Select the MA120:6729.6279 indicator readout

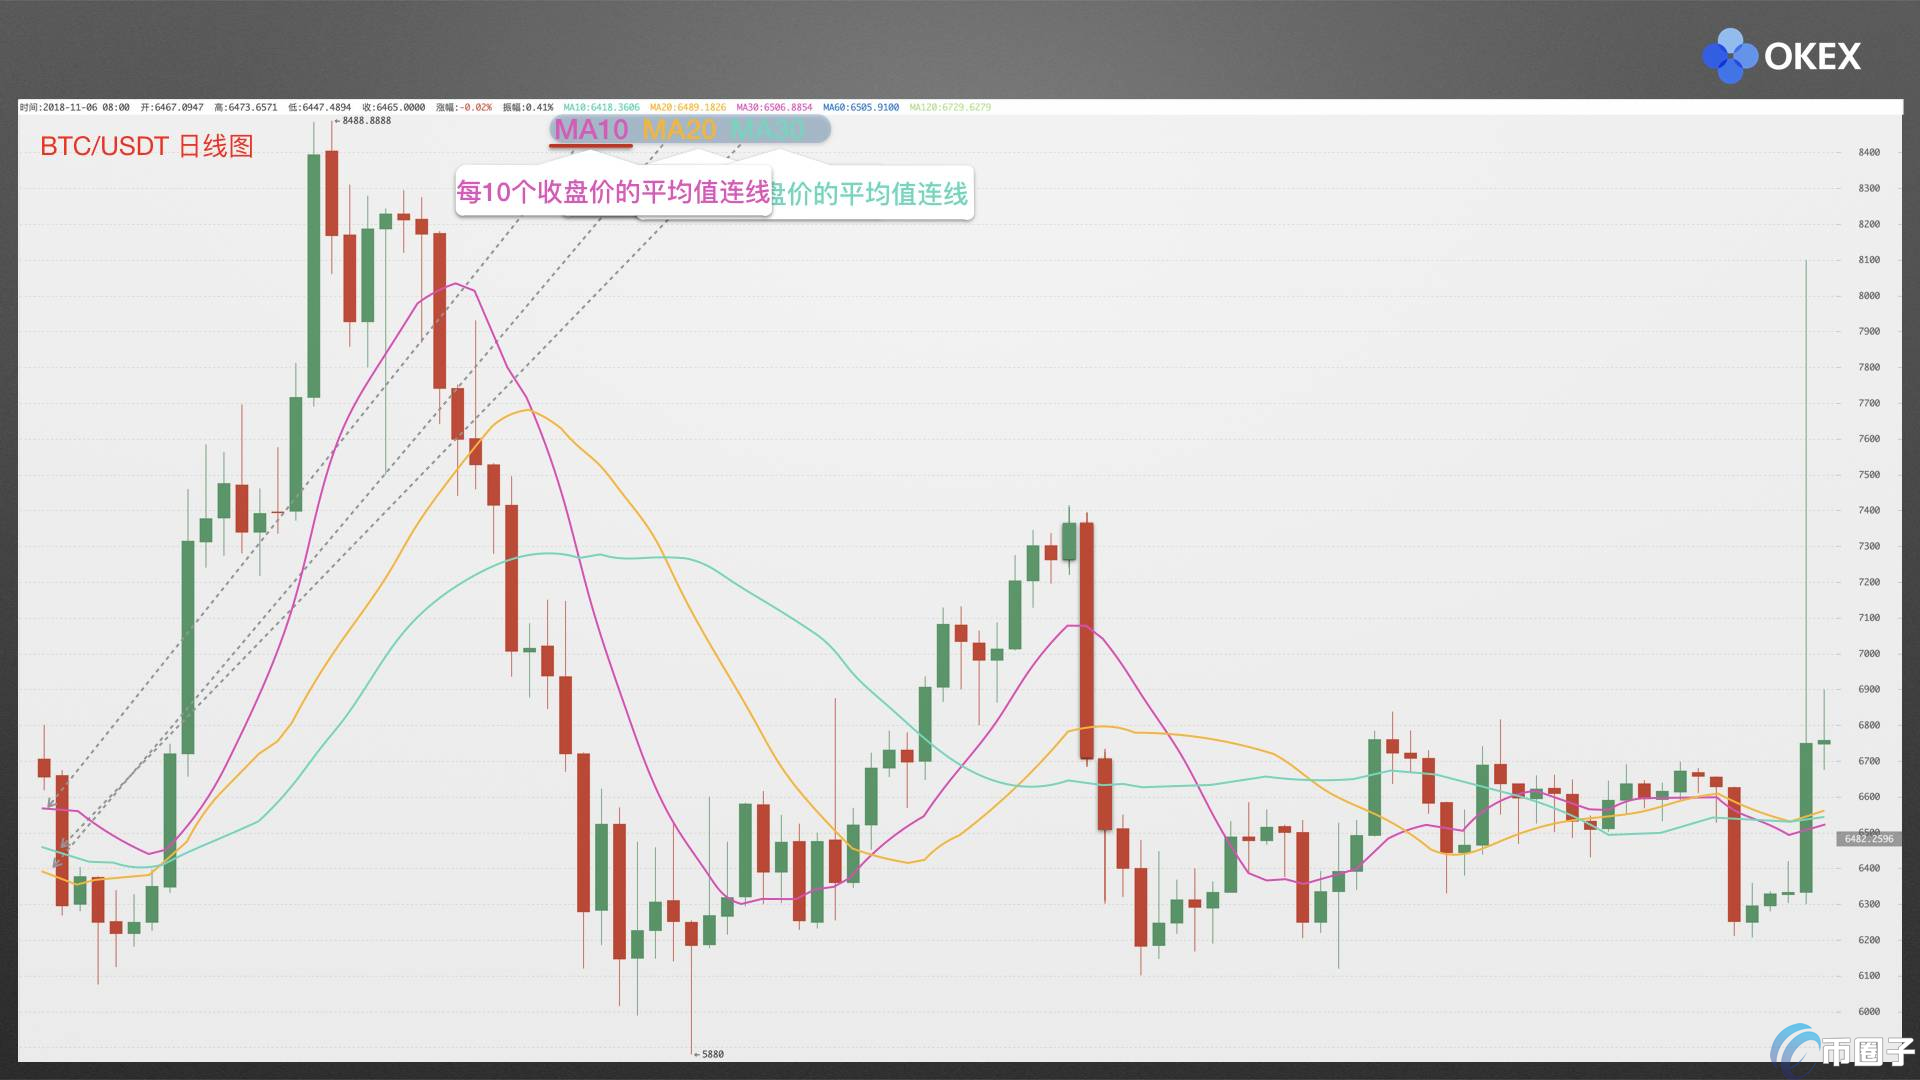[950, 107]
